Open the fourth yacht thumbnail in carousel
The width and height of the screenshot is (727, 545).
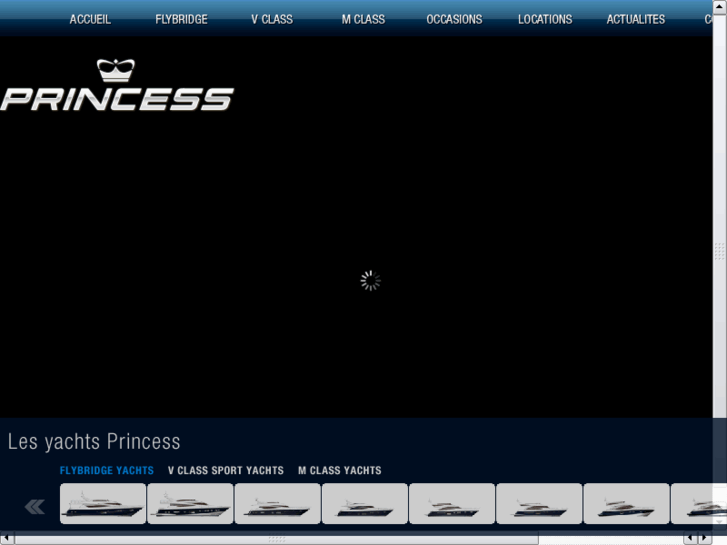365,504
